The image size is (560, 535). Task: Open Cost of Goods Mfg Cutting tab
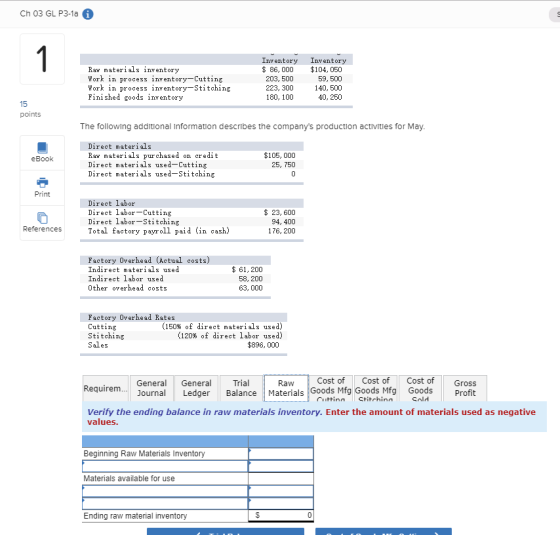(x=331, y=388)
